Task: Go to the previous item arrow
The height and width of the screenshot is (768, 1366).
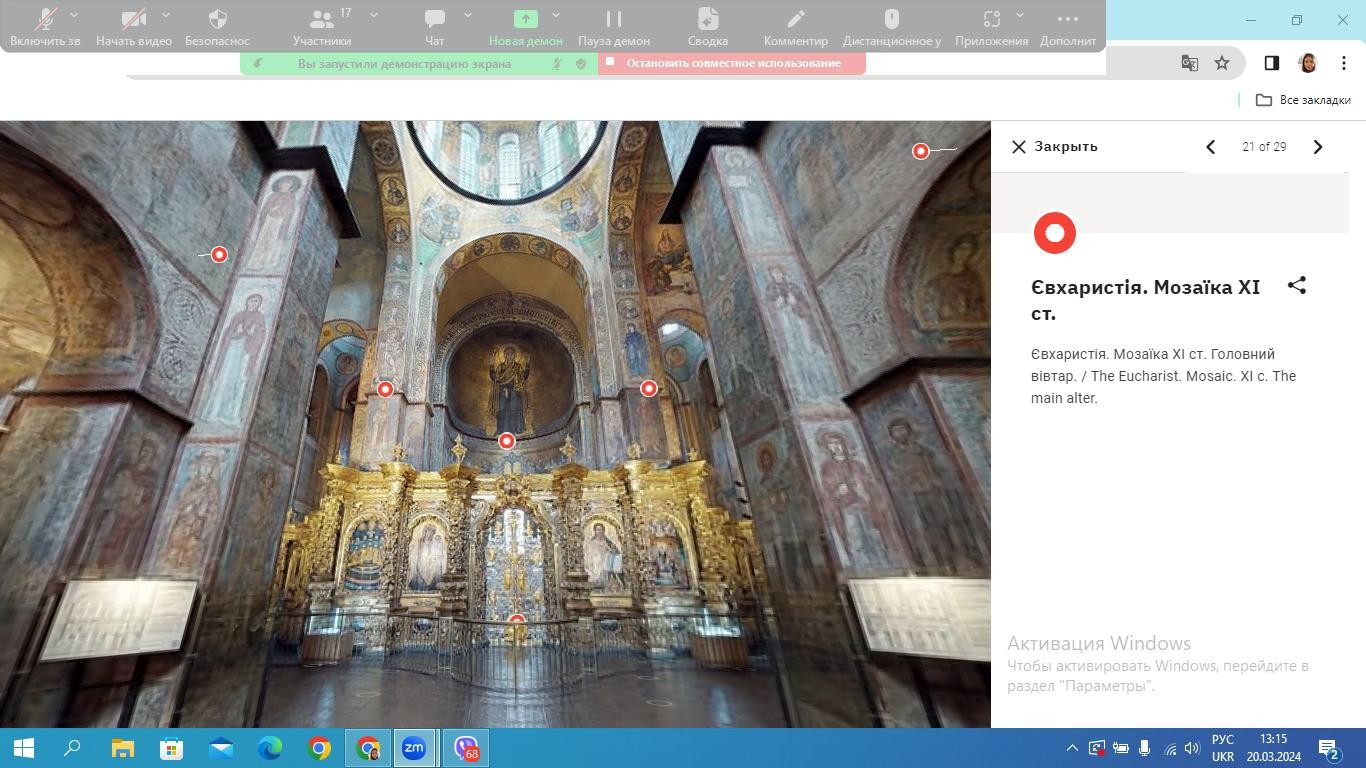Action: 1210,147
